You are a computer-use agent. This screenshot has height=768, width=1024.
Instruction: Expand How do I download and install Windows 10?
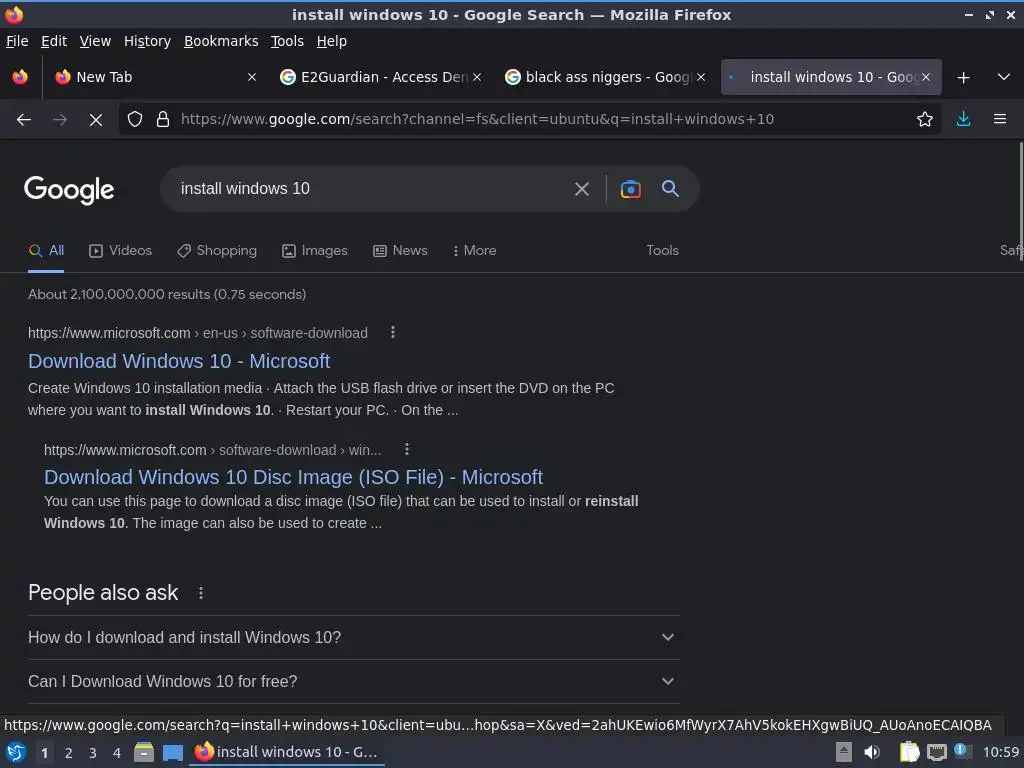click(x=353, y=637)
